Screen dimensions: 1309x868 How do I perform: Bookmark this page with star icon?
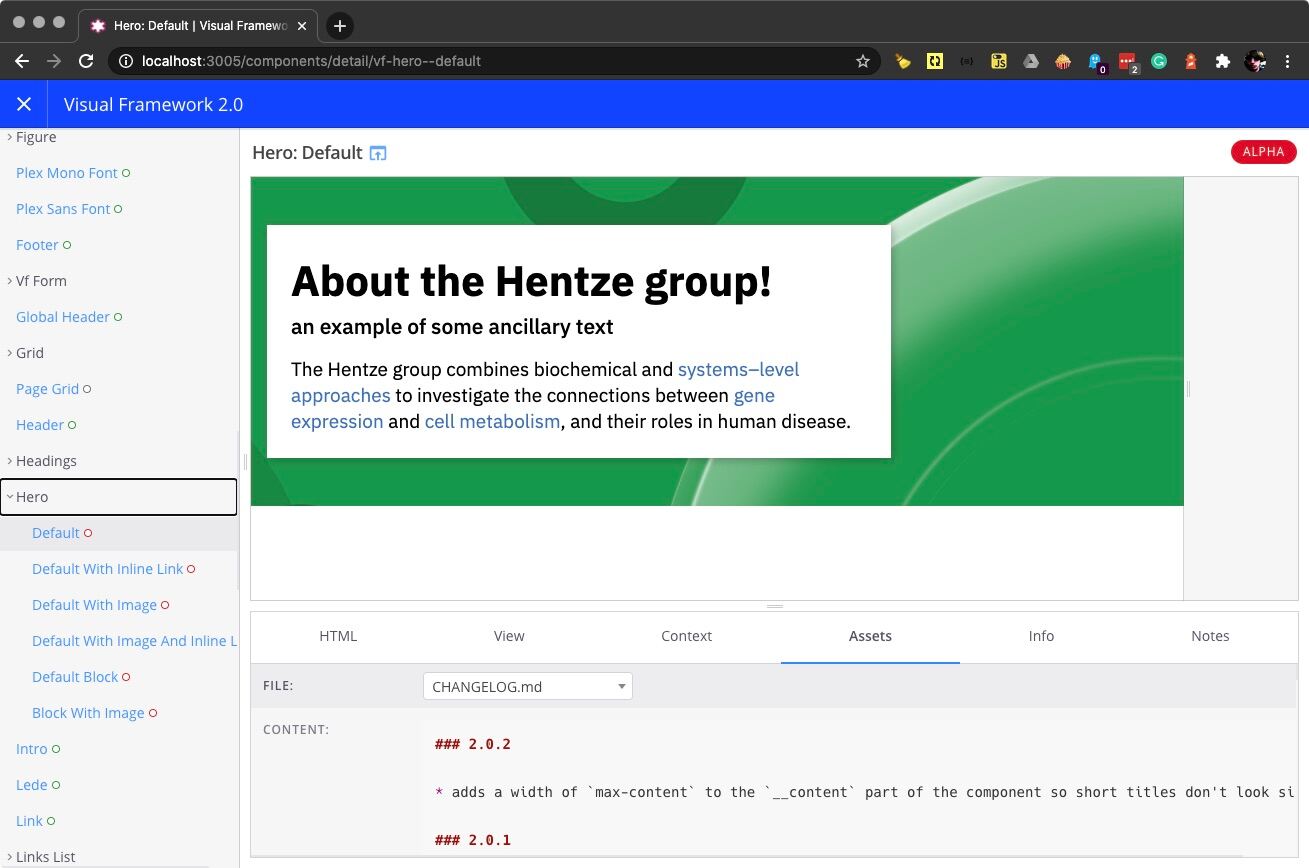pyautogui.click(x=863, y=61)
